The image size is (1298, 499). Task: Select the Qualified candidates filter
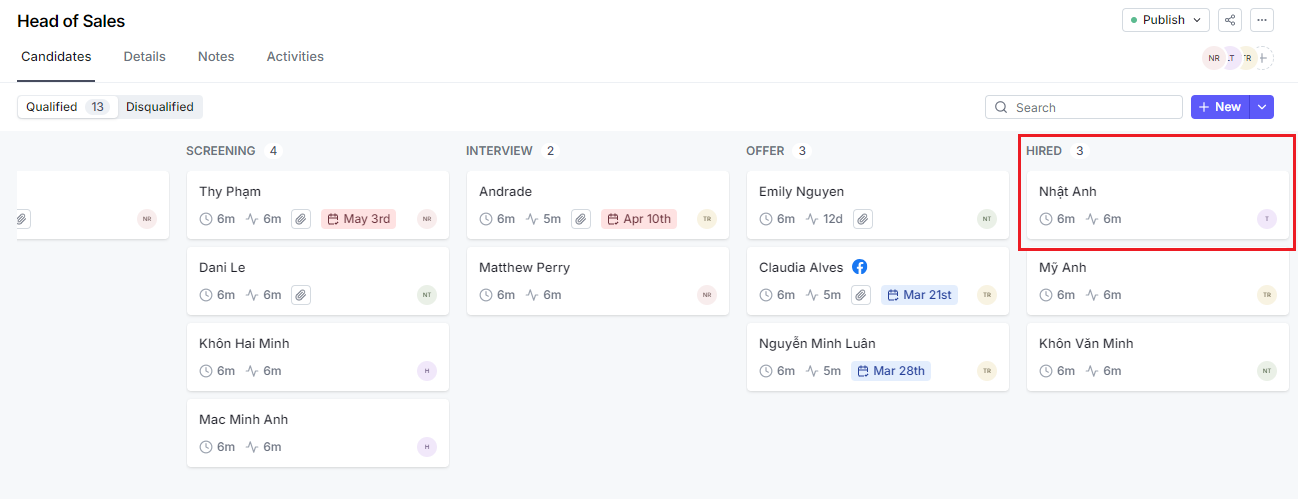click(66, 107)
